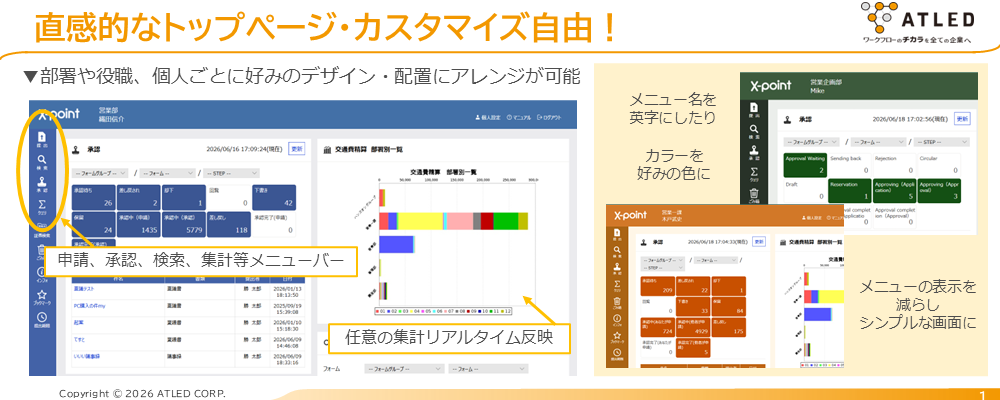Click 更新 button in orange screen

tap(758, 242)
